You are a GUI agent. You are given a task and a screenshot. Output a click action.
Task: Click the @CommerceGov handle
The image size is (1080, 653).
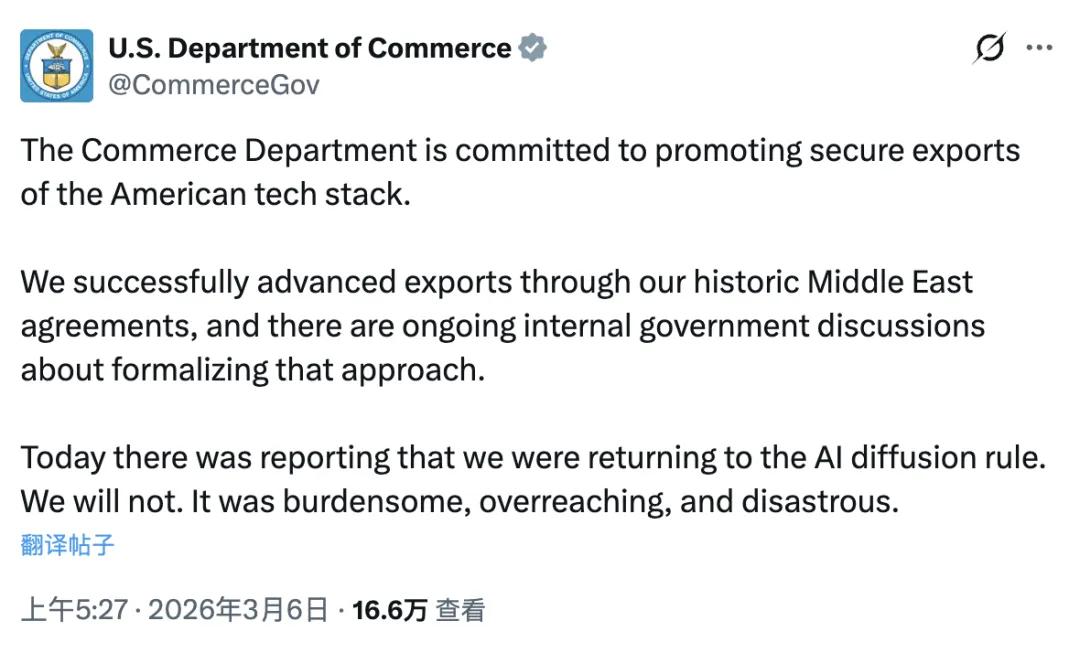tap(213, 85)
